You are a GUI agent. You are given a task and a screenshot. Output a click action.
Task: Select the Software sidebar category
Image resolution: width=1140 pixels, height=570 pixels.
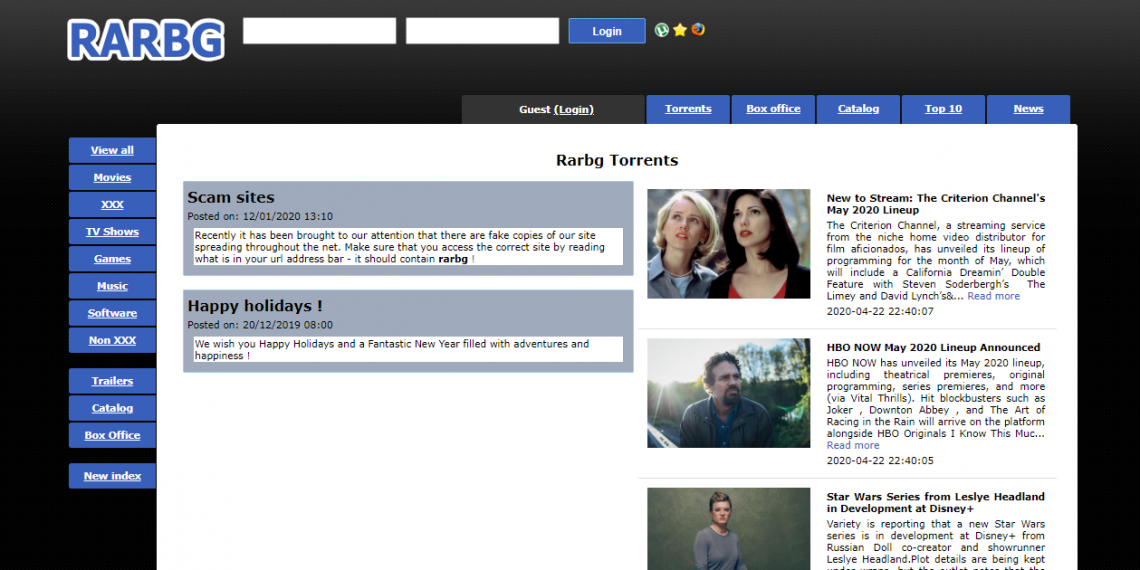[112, 313]
